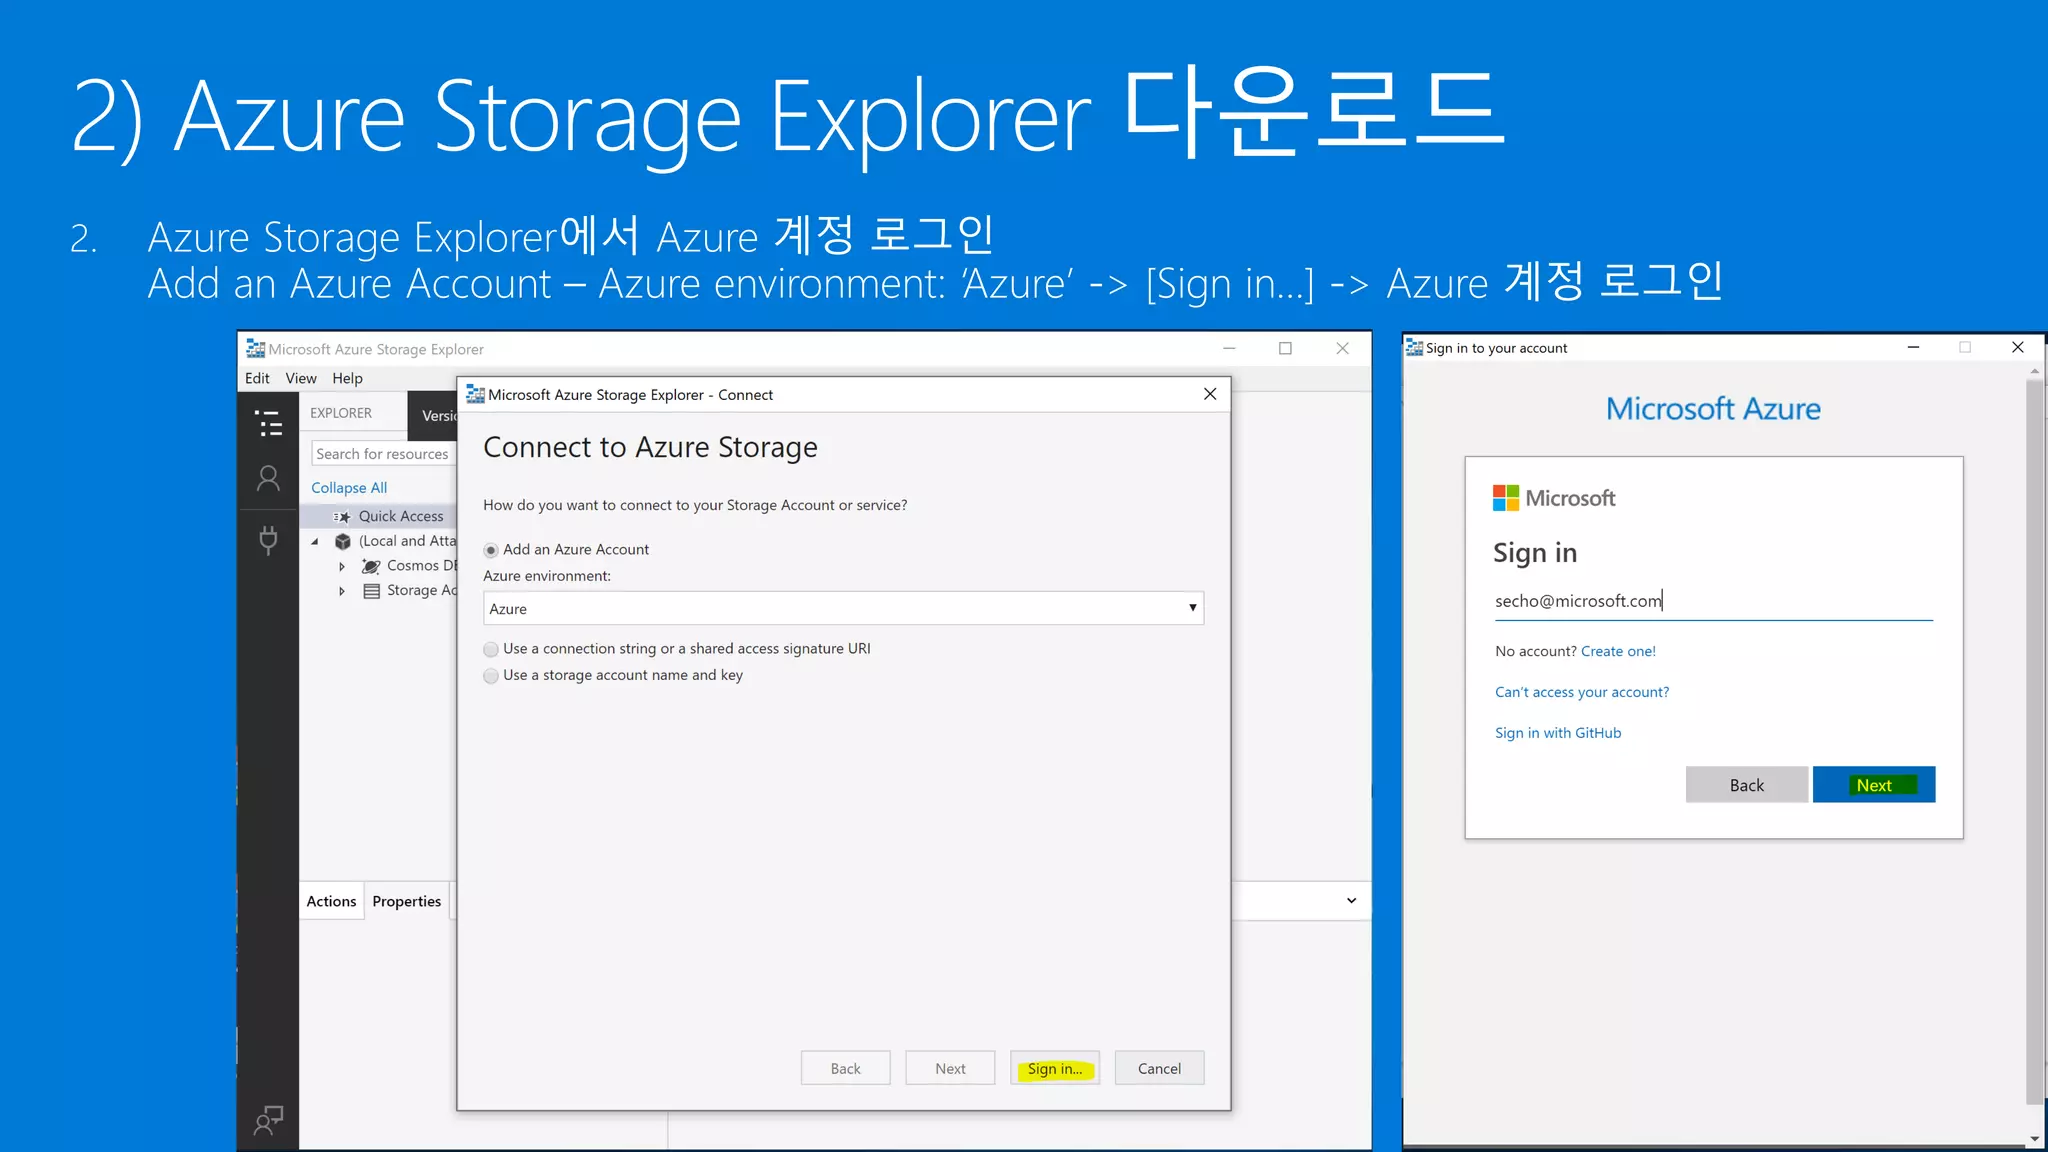Click the Quick Access star icon

pos(342,517)
